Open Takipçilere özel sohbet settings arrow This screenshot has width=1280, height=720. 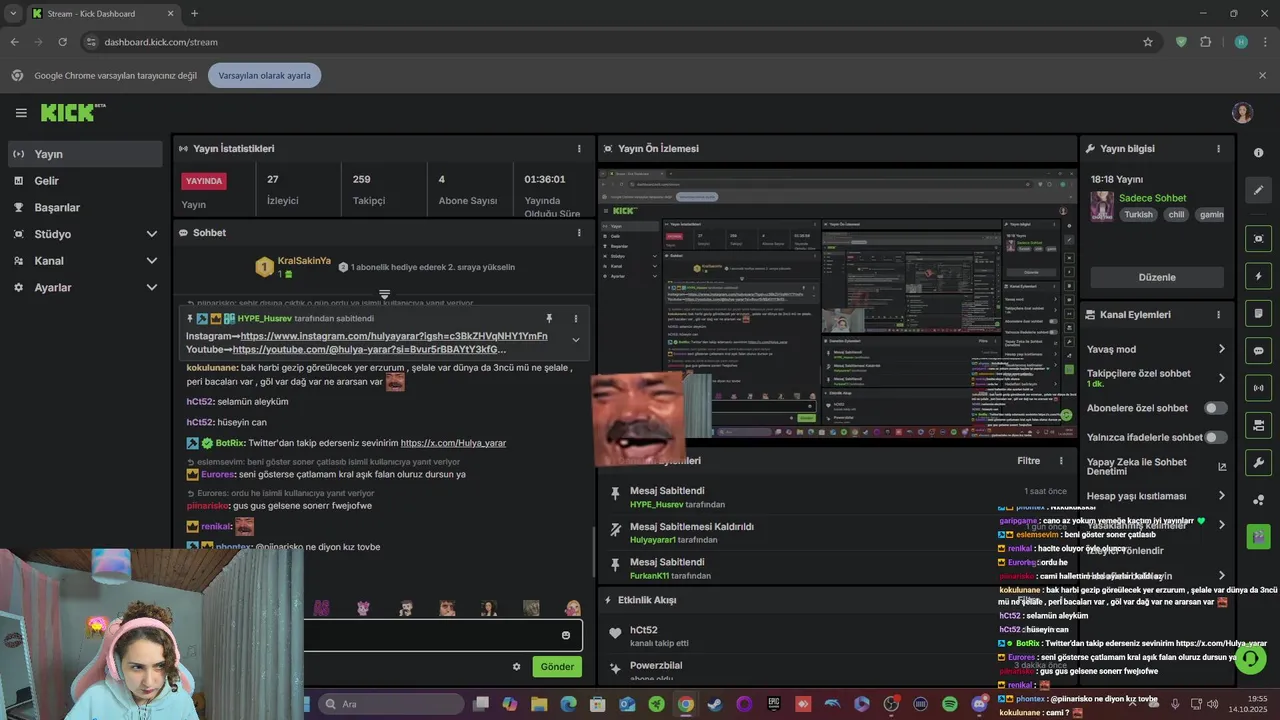point(1221,378)
